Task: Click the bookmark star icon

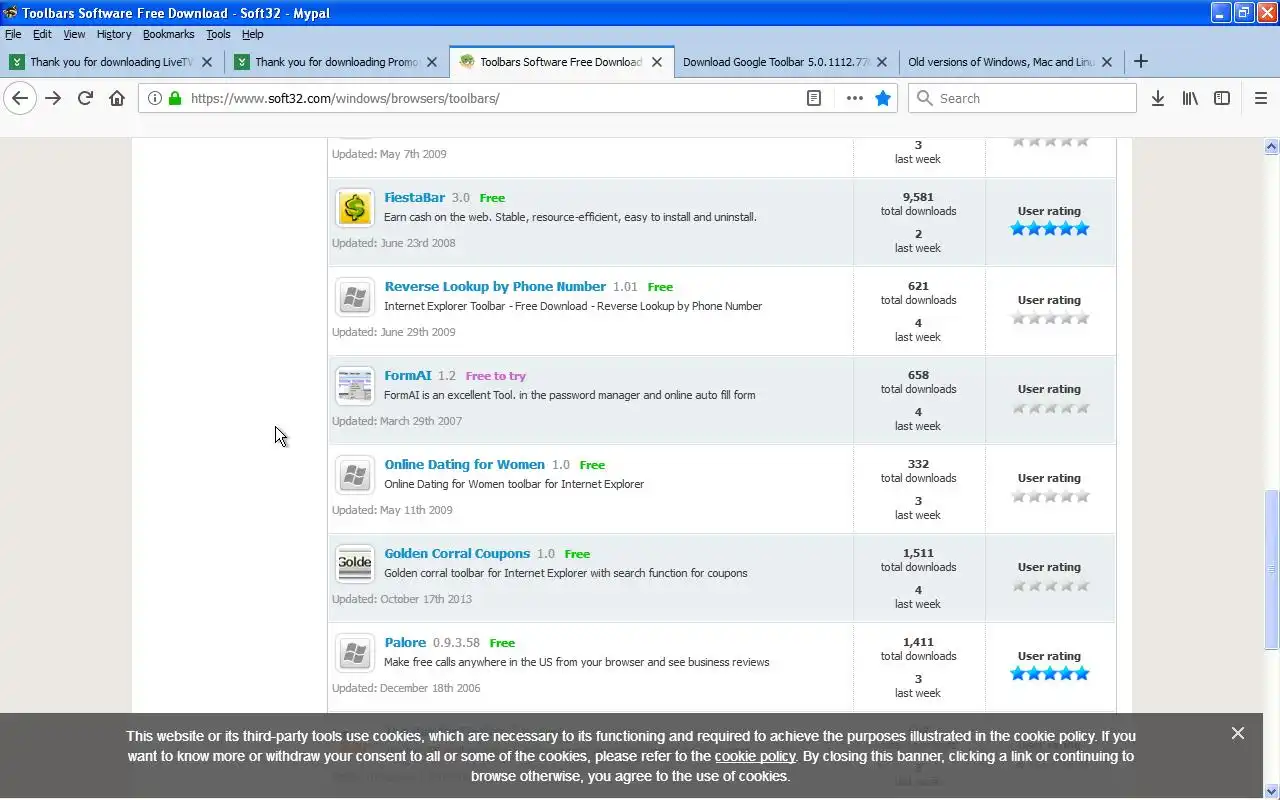Action: pos(883,98)
